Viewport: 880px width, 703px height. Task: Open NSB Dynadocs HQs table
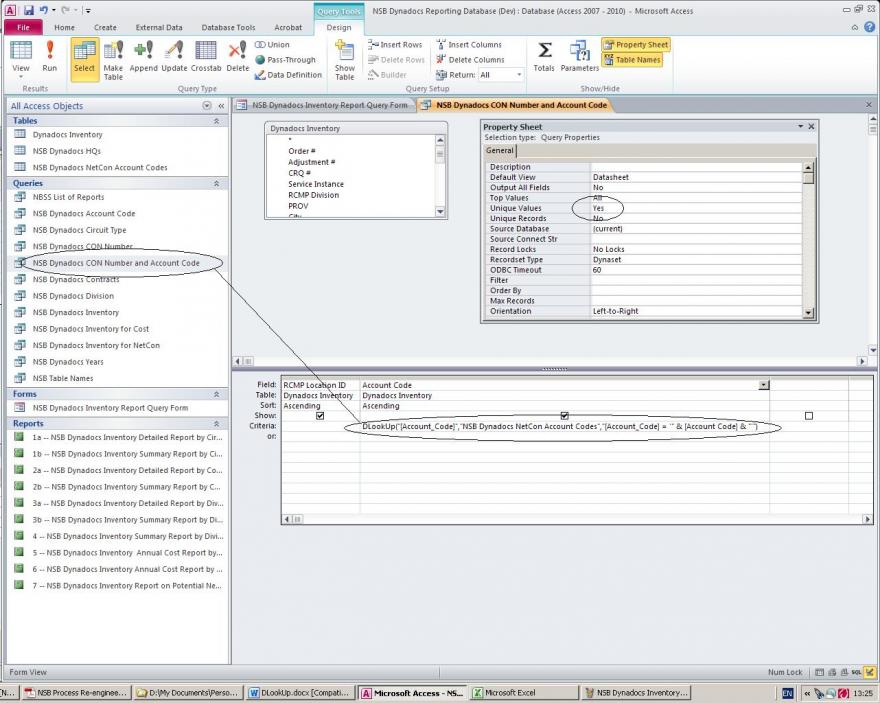pyautogui.click(x=66, y=151)
